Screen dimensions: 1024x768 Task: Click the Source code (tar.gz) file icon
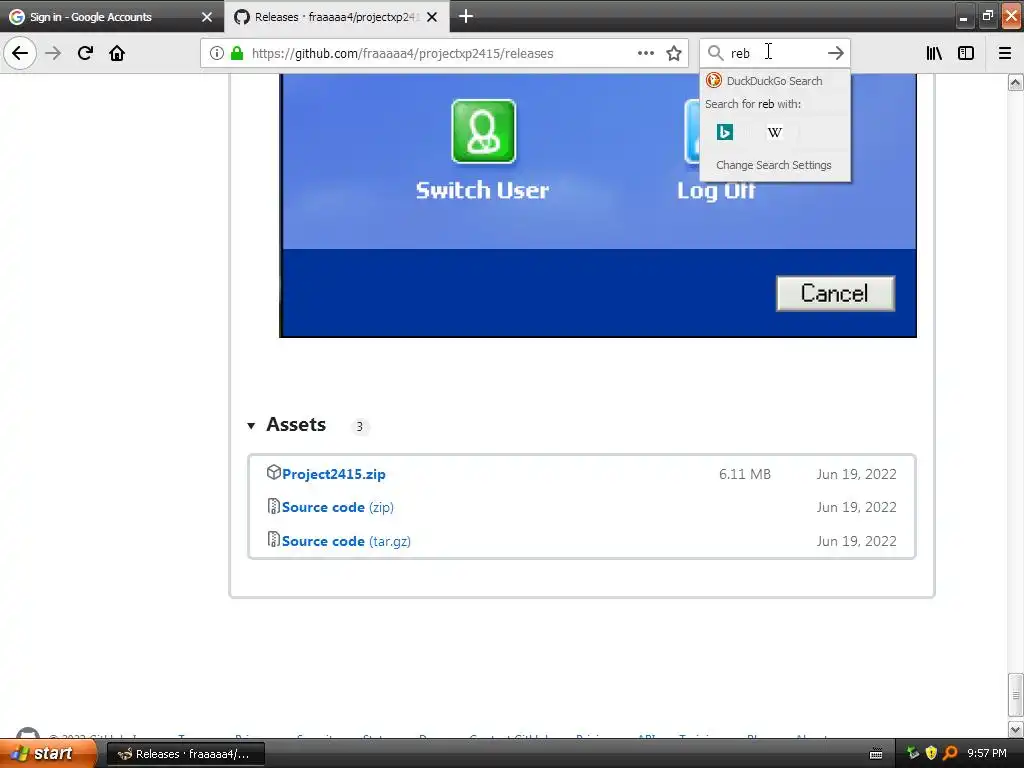click(x=274, y=539)
